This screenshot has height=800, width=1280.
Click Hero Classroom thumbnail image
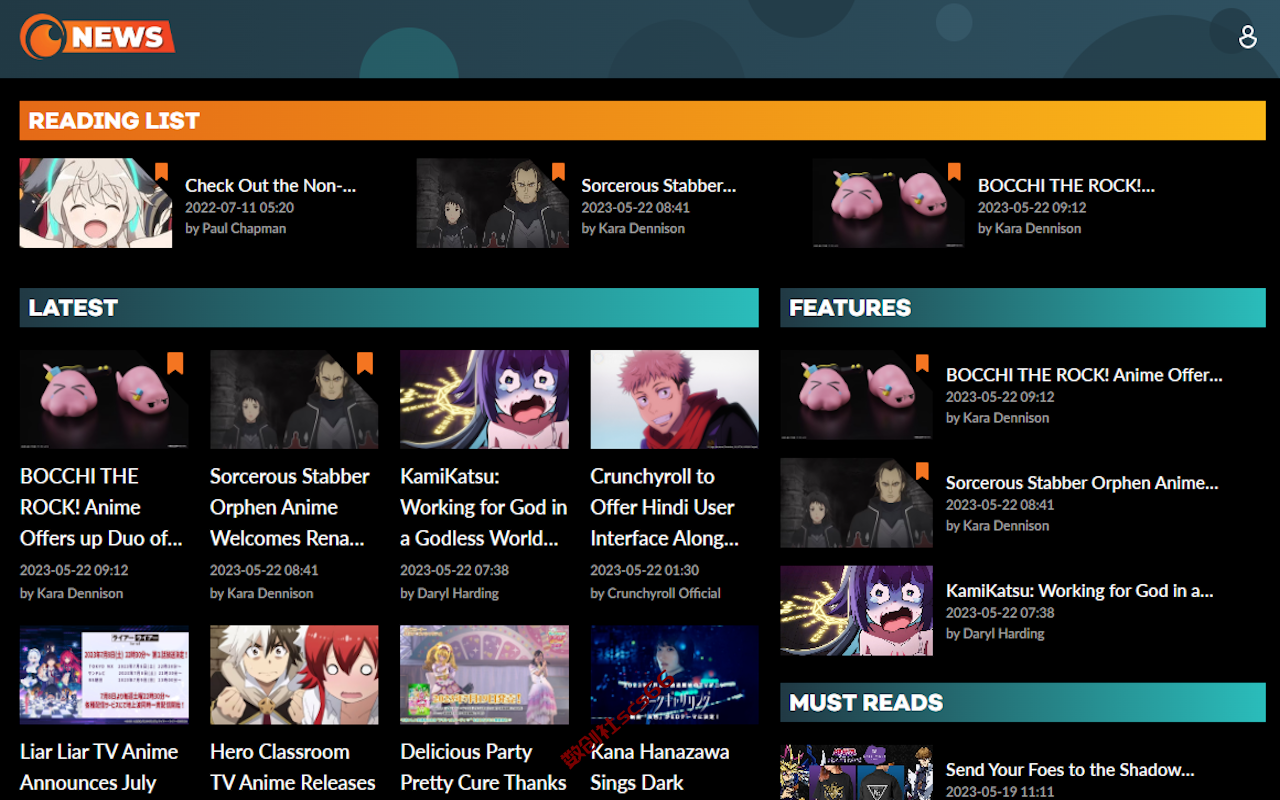coord(294,675)
